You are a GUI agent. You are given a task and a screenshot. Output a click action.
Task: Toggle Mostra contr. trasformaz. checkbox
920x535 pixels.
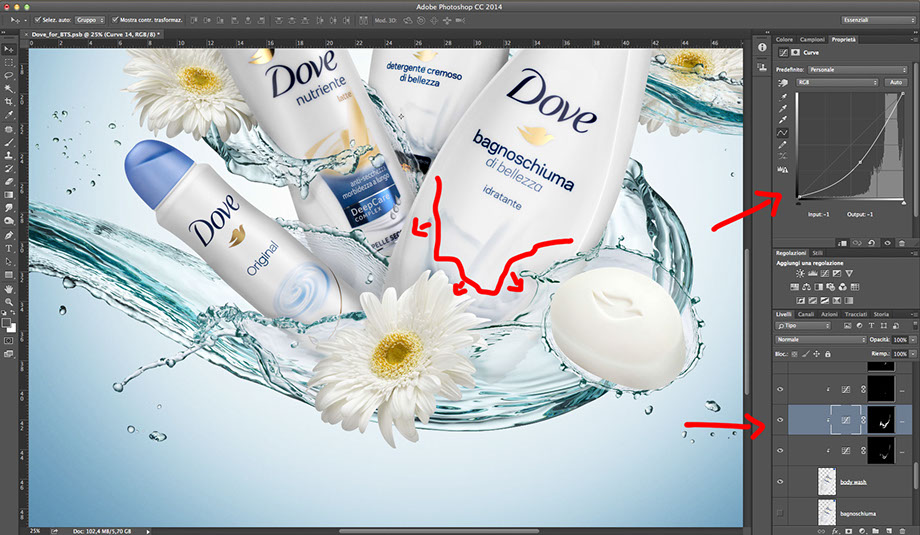click(115, 20)
